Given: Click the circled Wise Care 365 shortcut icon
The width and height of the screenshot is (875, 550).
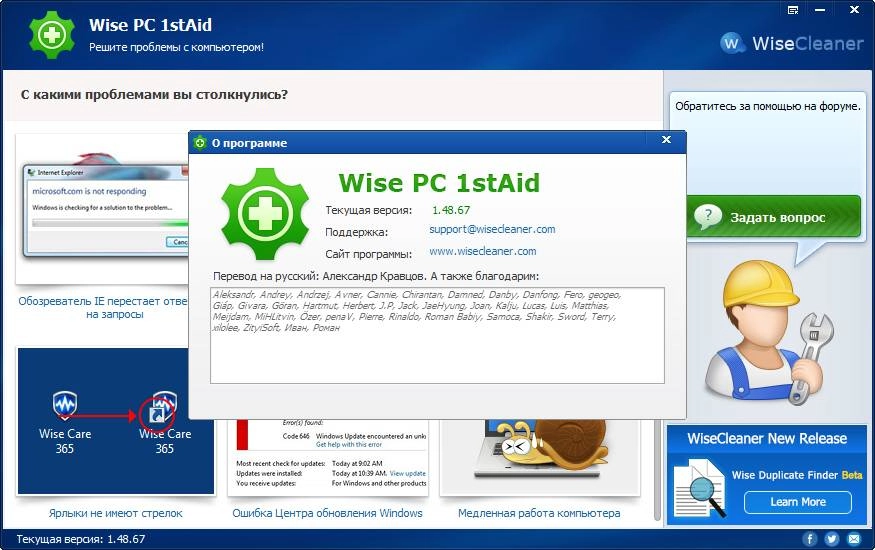Looking at the screenshot, I should click(157, 412).
